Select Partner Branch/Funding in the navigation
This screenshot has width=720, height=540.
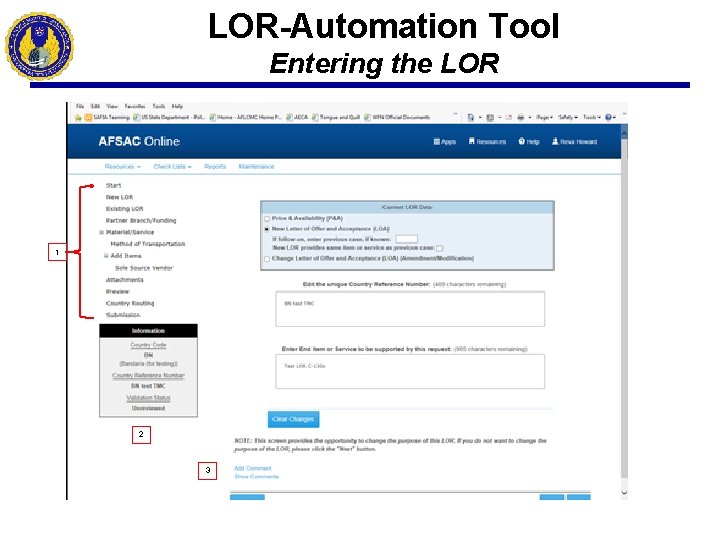(x=141, y=221)
